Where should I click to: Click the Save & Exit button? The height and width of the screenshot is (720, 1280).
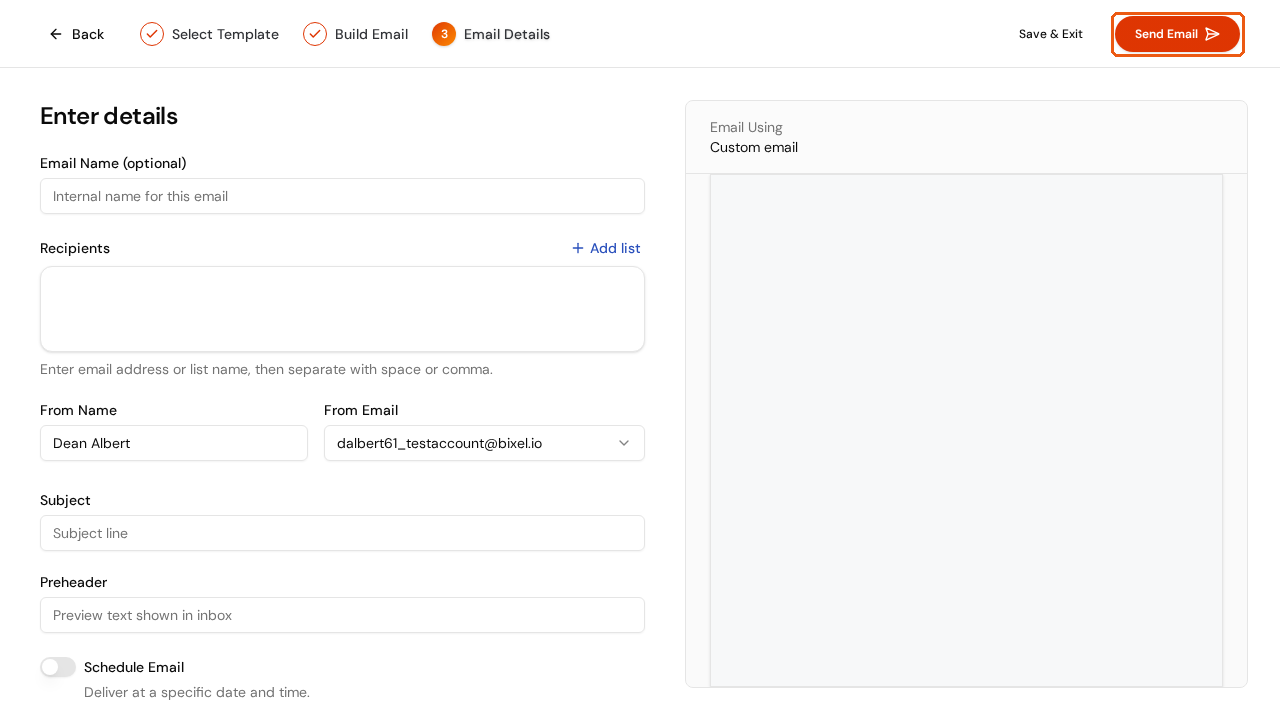coord(1051,34)
